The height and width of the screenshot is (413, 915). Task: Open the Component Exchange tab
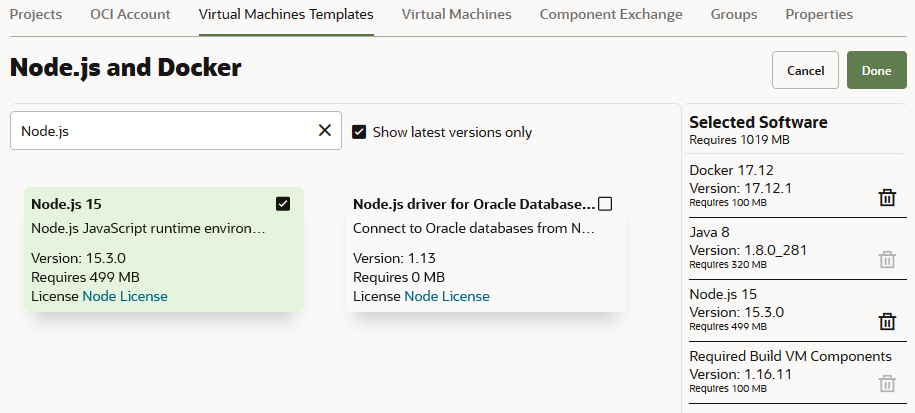pos(611,15)
